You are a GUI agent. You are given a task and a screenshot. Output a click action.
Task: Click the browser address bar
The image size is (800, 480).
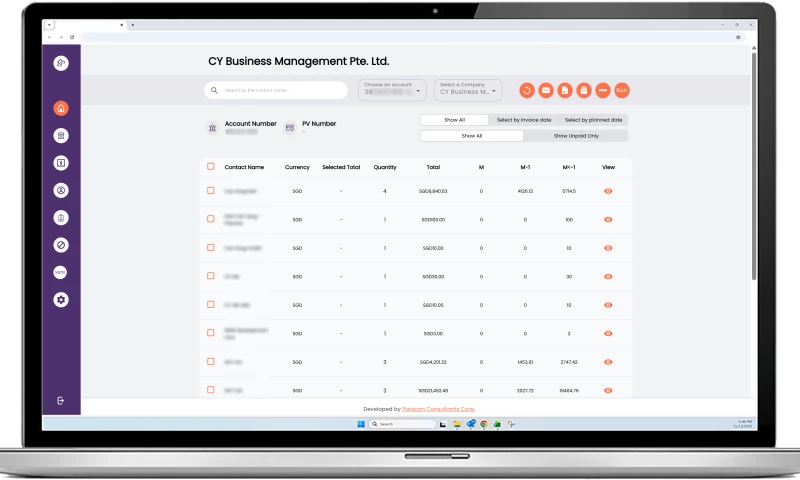[411, 37]
